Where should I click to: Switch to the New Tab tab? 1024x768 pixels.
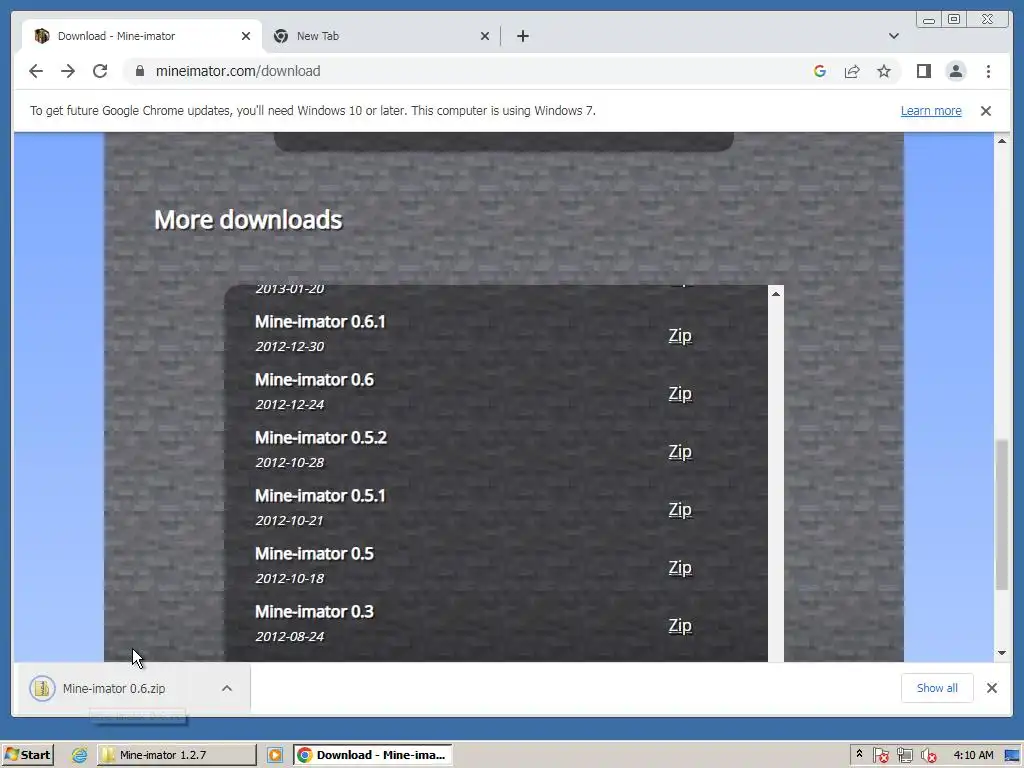[x=380, y=36]
